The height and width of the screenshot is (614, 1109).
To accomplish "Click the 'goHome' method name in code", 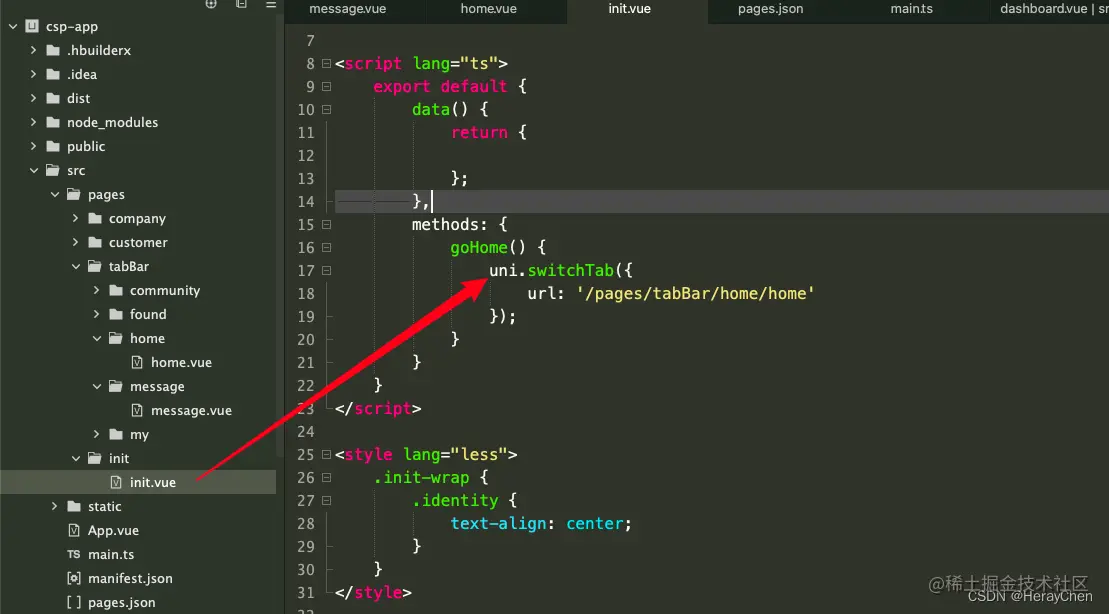I will pos(479,248).
